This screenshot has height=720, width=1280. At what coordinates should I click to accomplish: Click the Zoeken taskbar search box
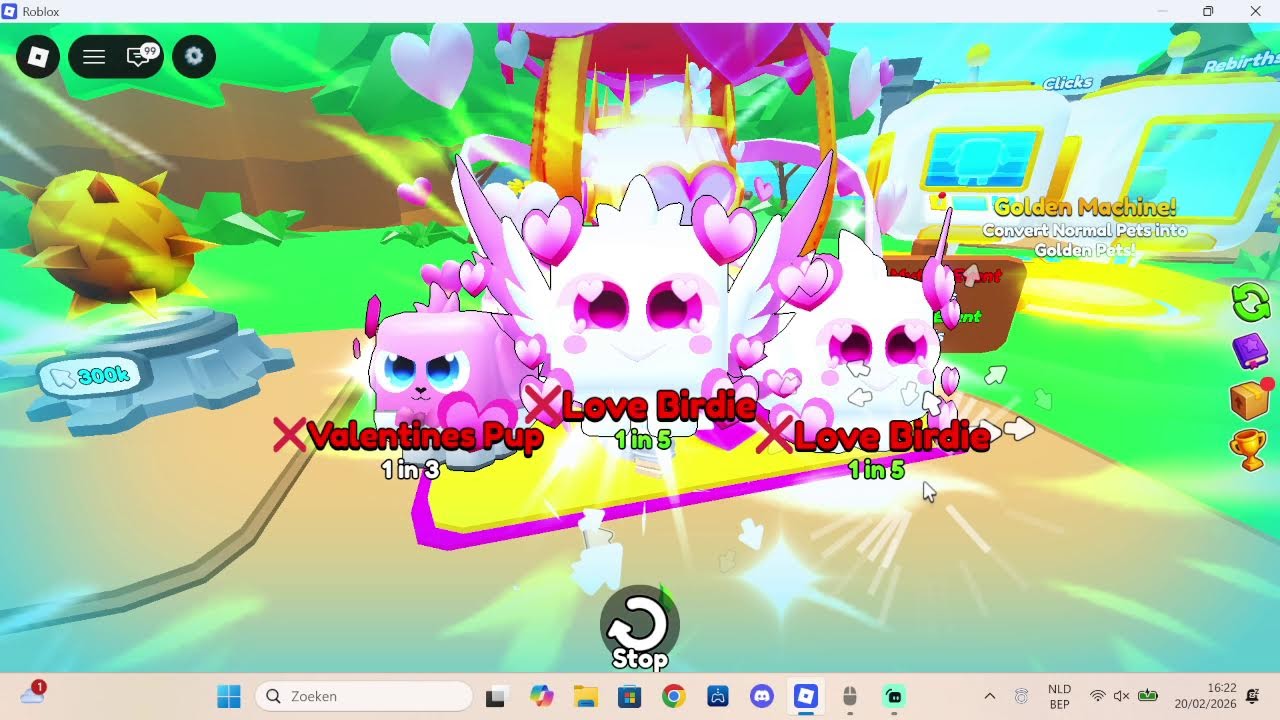pyautogui.click(x=364, y=696)
